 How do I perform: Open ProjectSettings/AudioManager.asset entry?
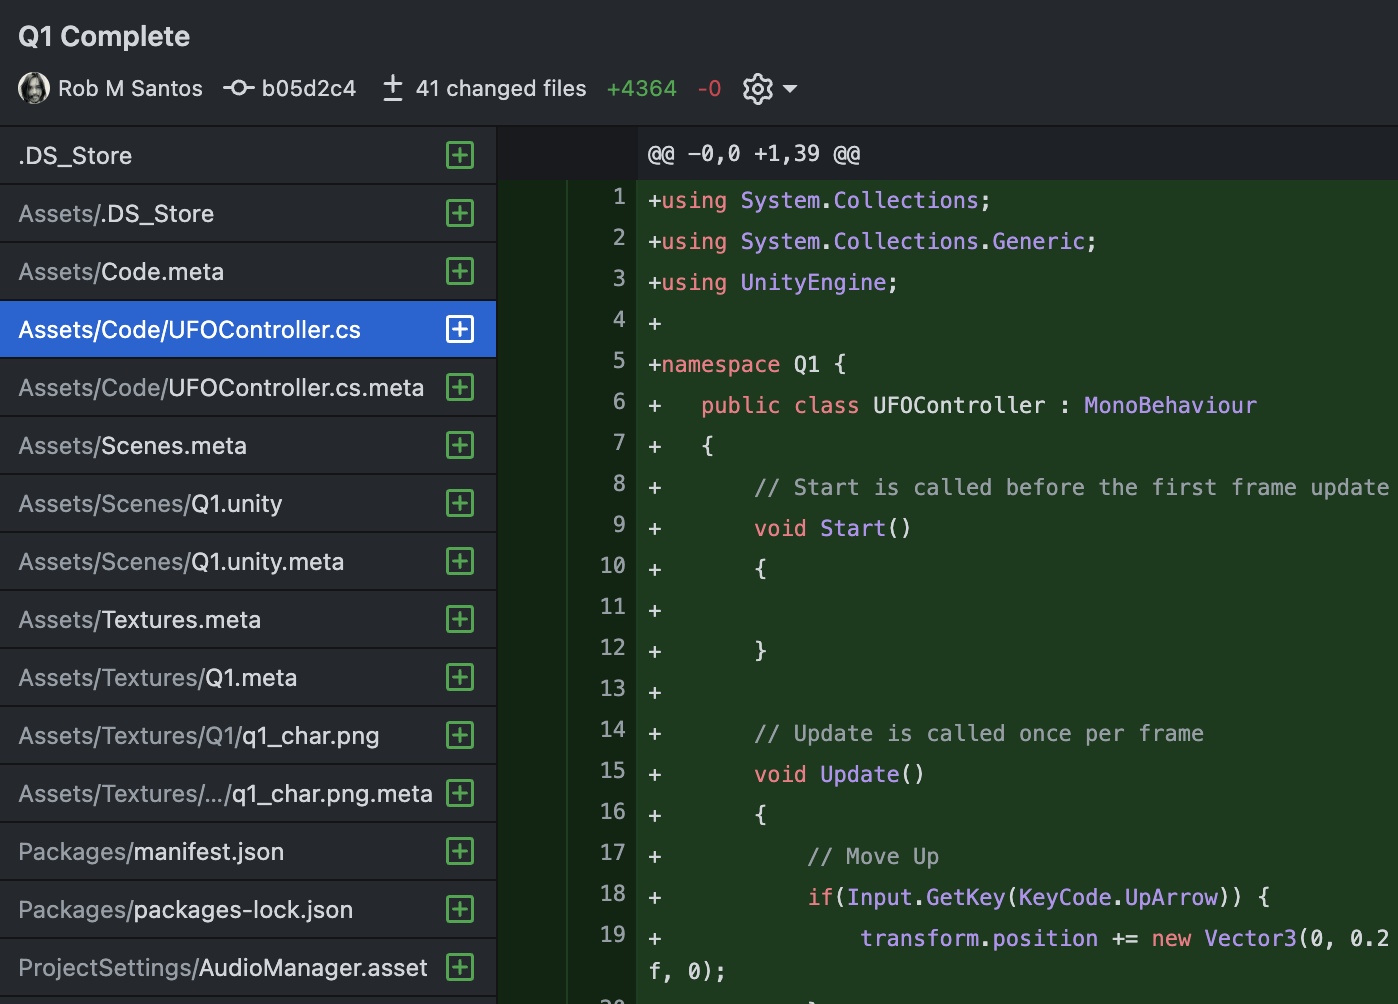click(223, 968)
